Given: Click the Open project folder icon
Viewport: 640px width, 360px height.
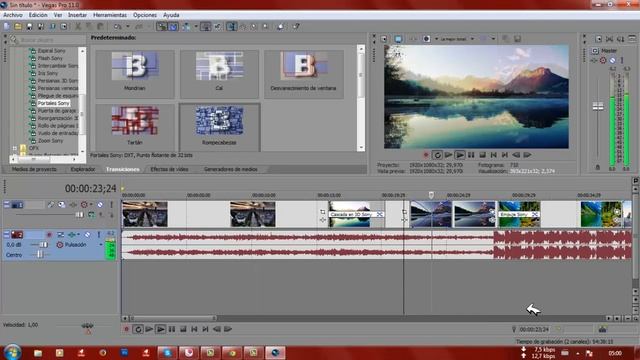Looking at the screenshot, I should point(18,27).
